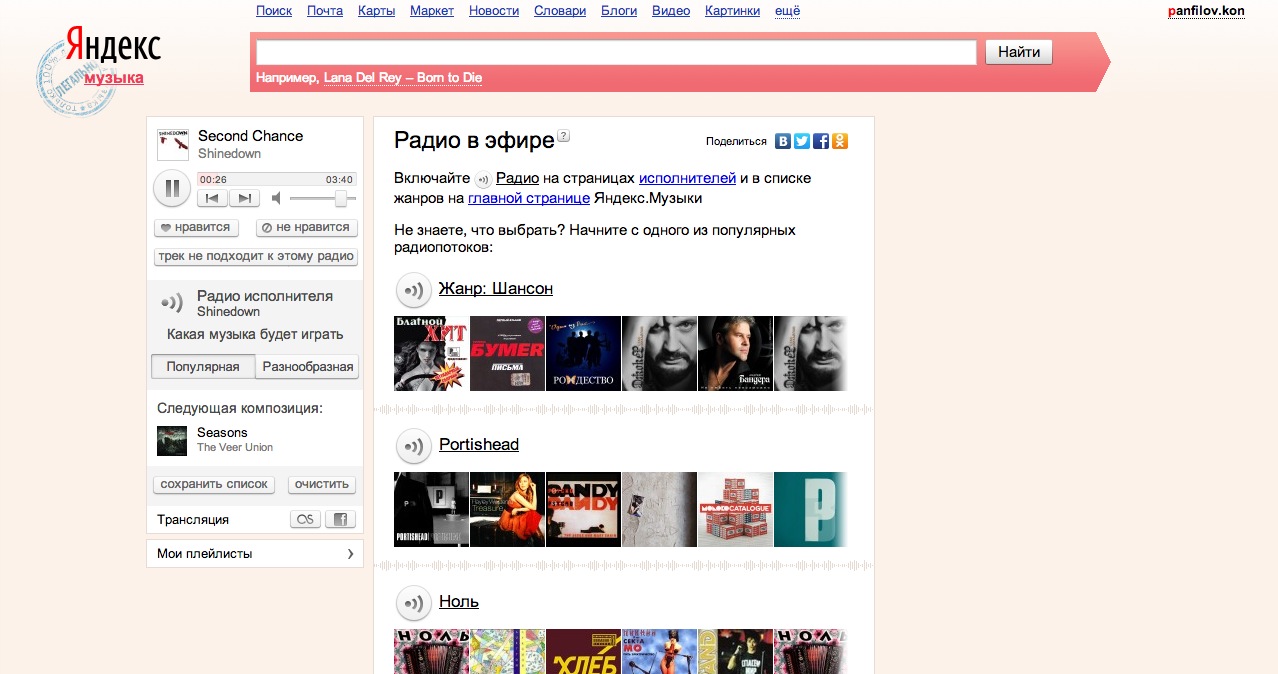Viewport: 1278px width, 674px height.
Task: Open the Бумер album cover
Action: pyautogui.click(x=508, y=353)
